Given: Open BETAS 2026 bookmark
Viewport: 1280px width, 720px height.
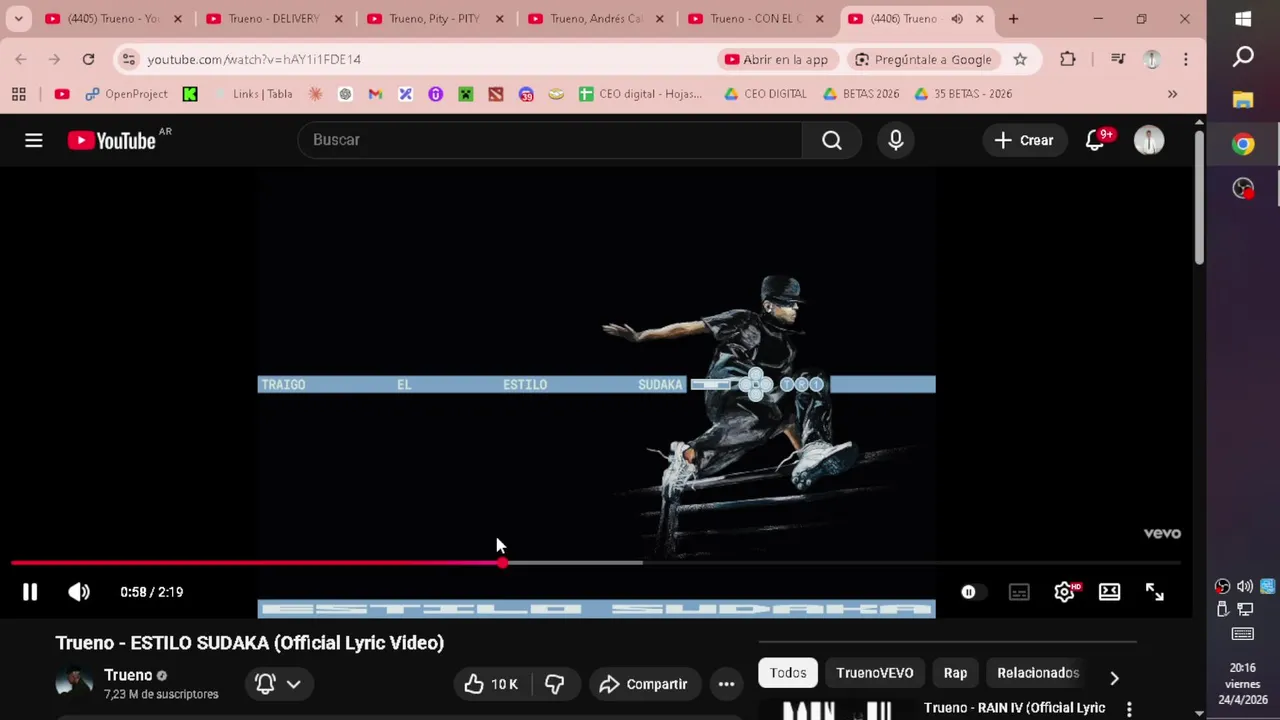Looking at the screenshot, I should [861, 94].
